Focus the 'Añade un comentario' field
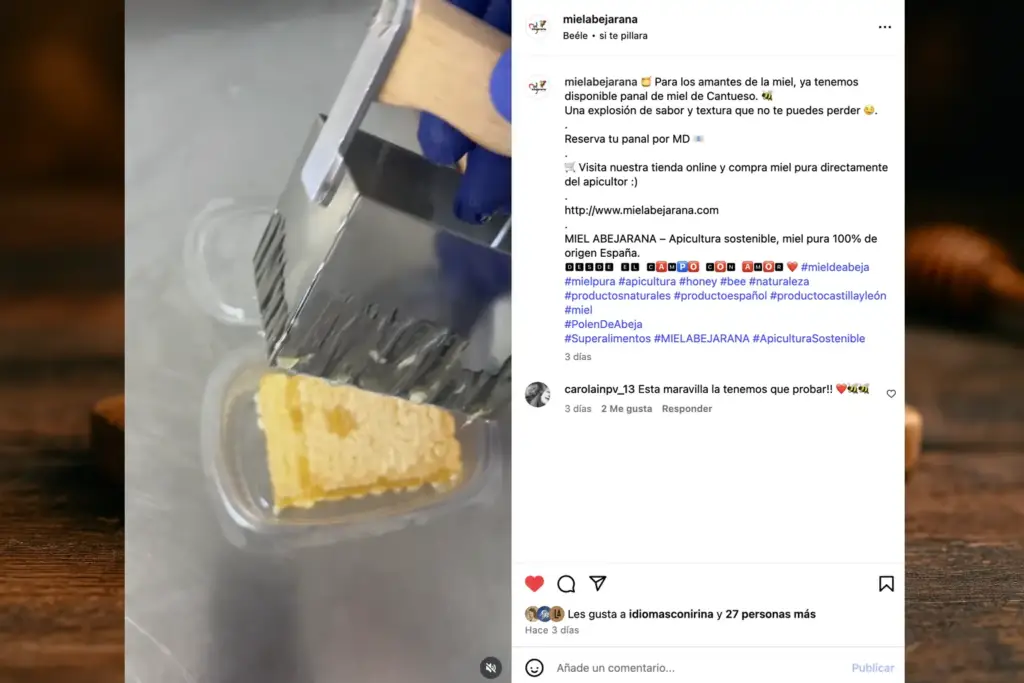The image size is (1024, 683). click(700, 667)
